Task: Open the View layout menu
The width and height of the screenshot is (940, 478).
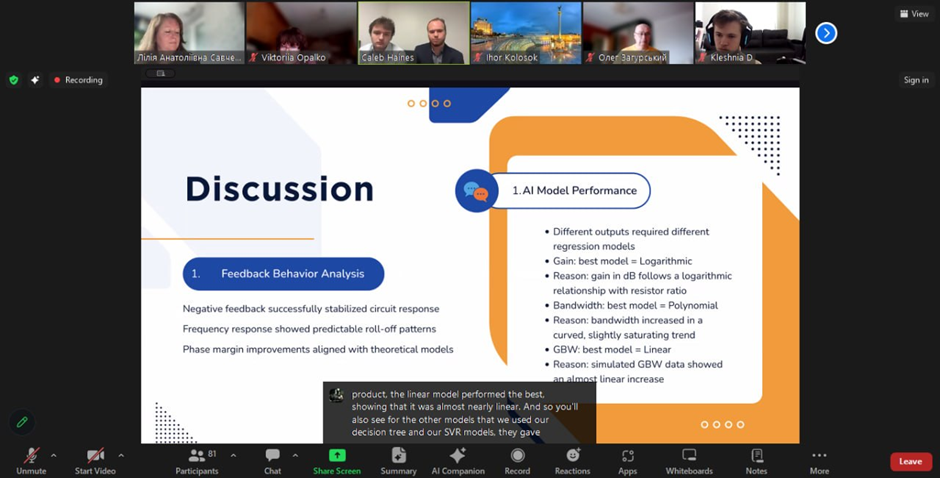Action: click(914, 14)
